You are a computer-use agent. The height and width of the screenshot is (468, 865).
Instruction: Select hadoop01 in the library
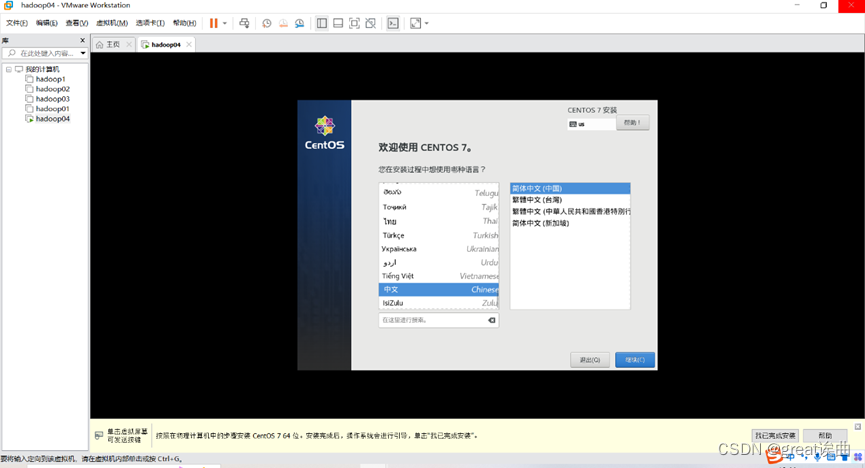point(52,109)
